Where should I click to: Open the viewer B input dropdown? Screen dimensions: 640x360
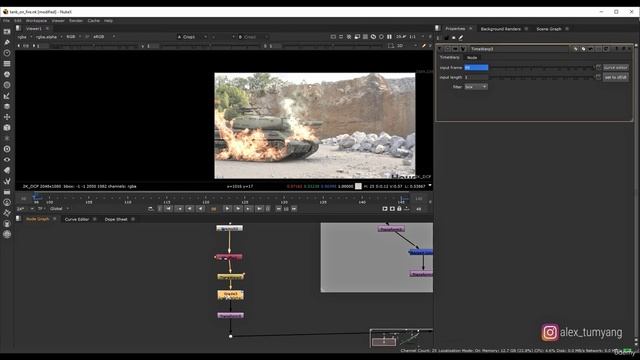(253, 37)
